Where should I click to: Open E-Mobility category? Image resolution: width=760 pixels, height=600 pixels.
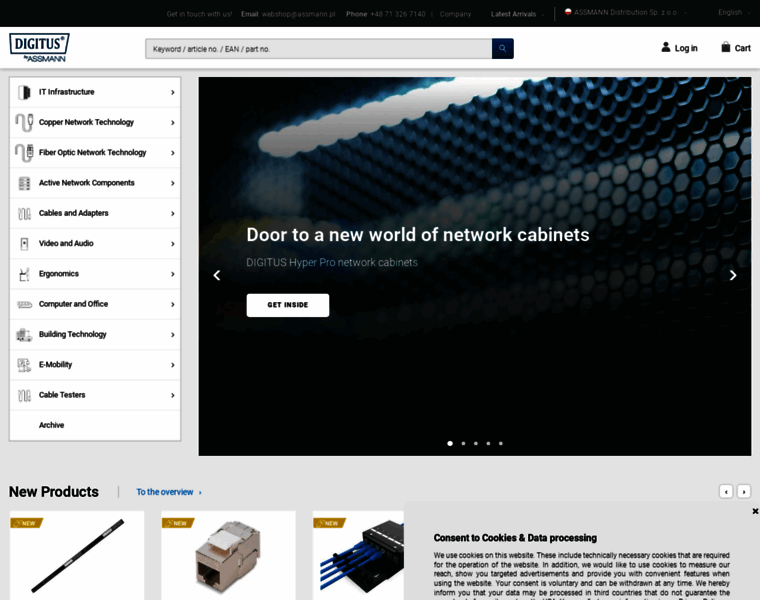click(95, 365)
